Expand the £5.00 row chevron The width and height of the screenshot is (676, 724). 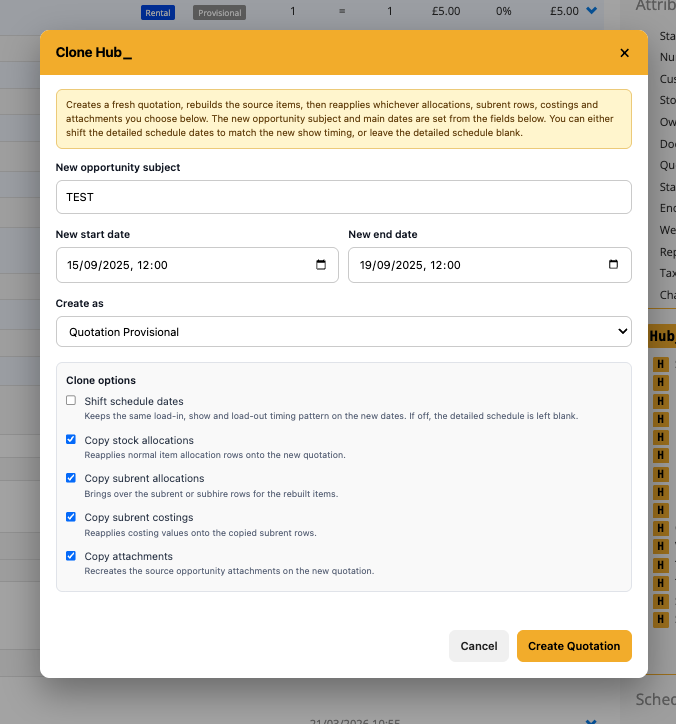pyautogui.click(x=592, y=11)
